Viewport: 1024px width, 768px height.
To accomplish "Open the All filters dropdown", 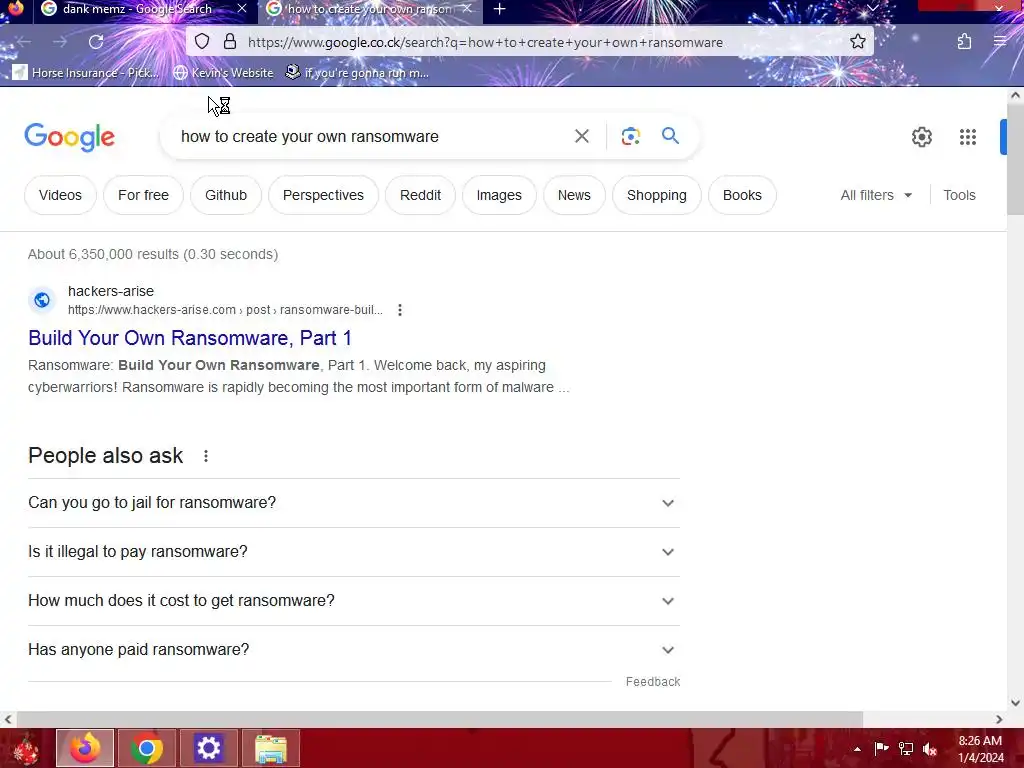I will pos(876,195).
